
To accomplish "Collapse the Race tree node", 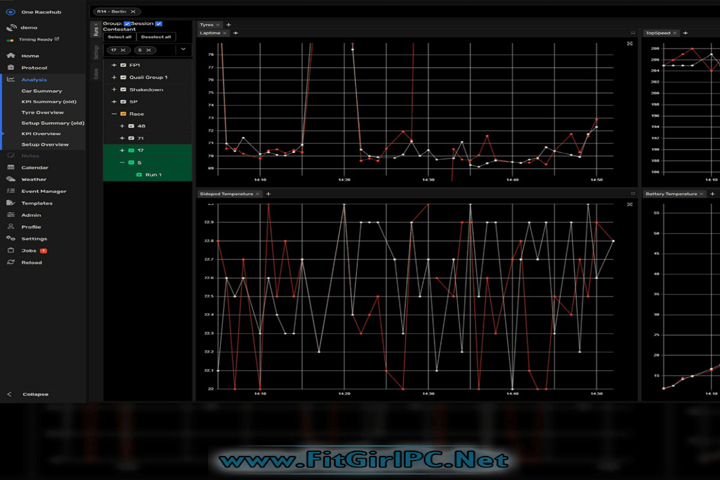I will click(114, 114).
